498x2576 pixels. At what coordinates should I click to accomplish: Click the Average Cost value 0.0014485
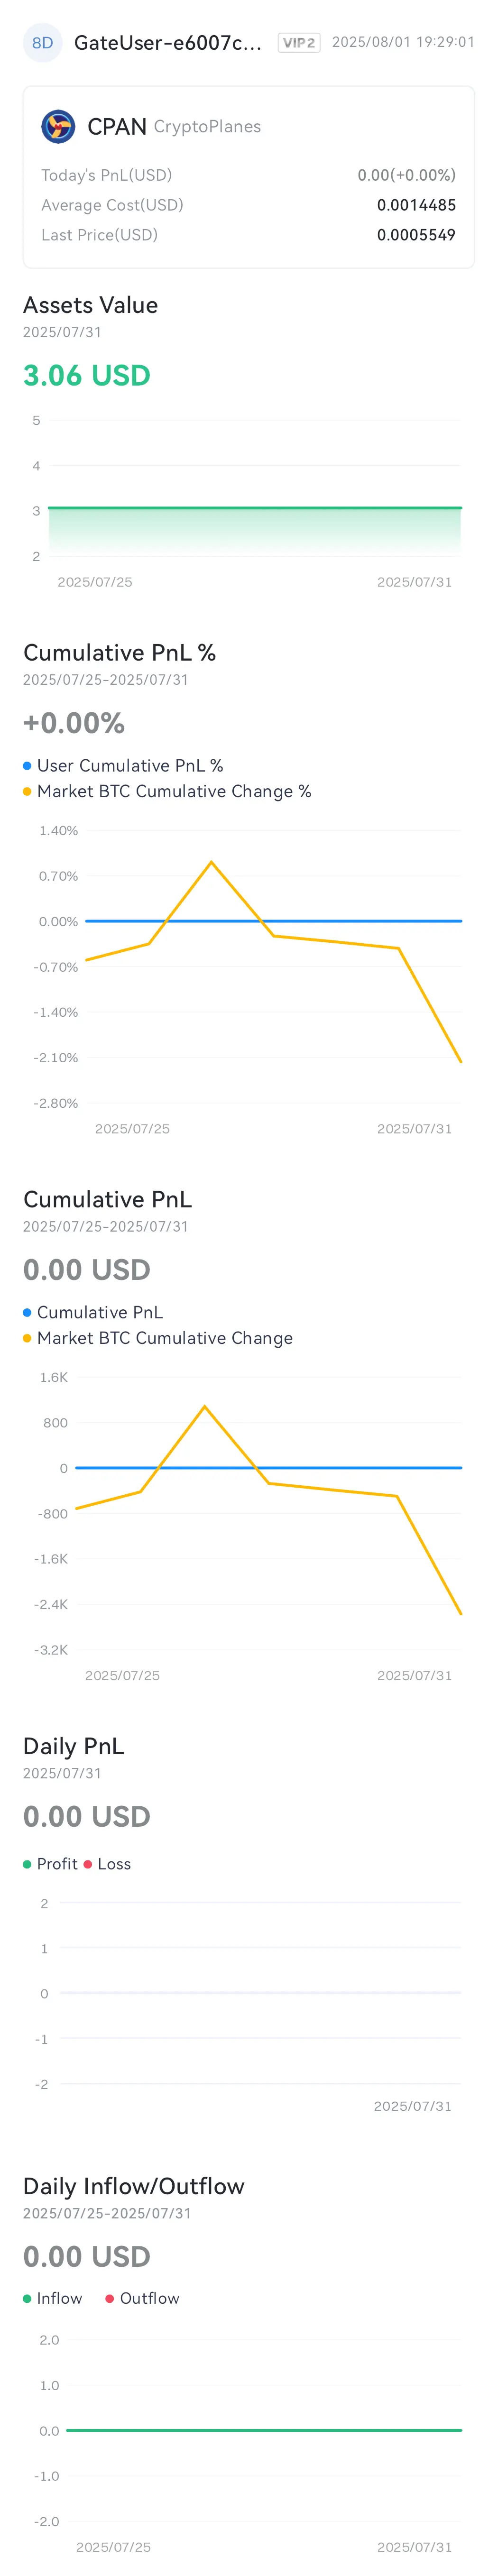point(416,205)
